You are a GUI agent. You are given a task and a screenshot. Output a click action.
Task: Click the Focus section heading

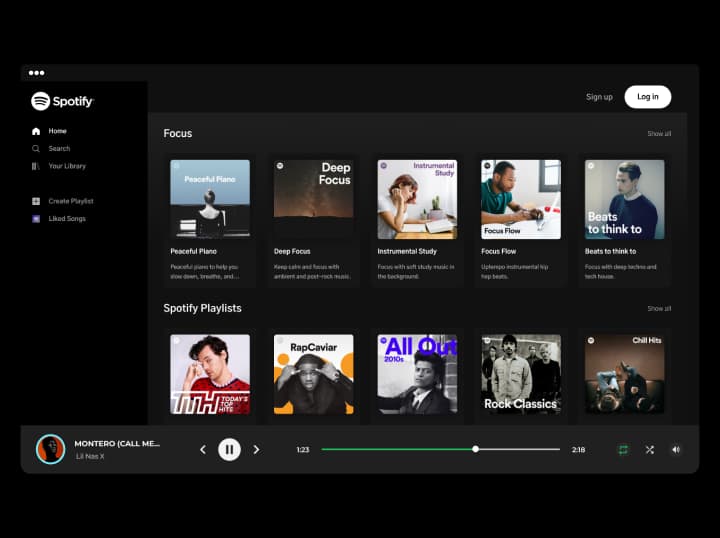178,134
